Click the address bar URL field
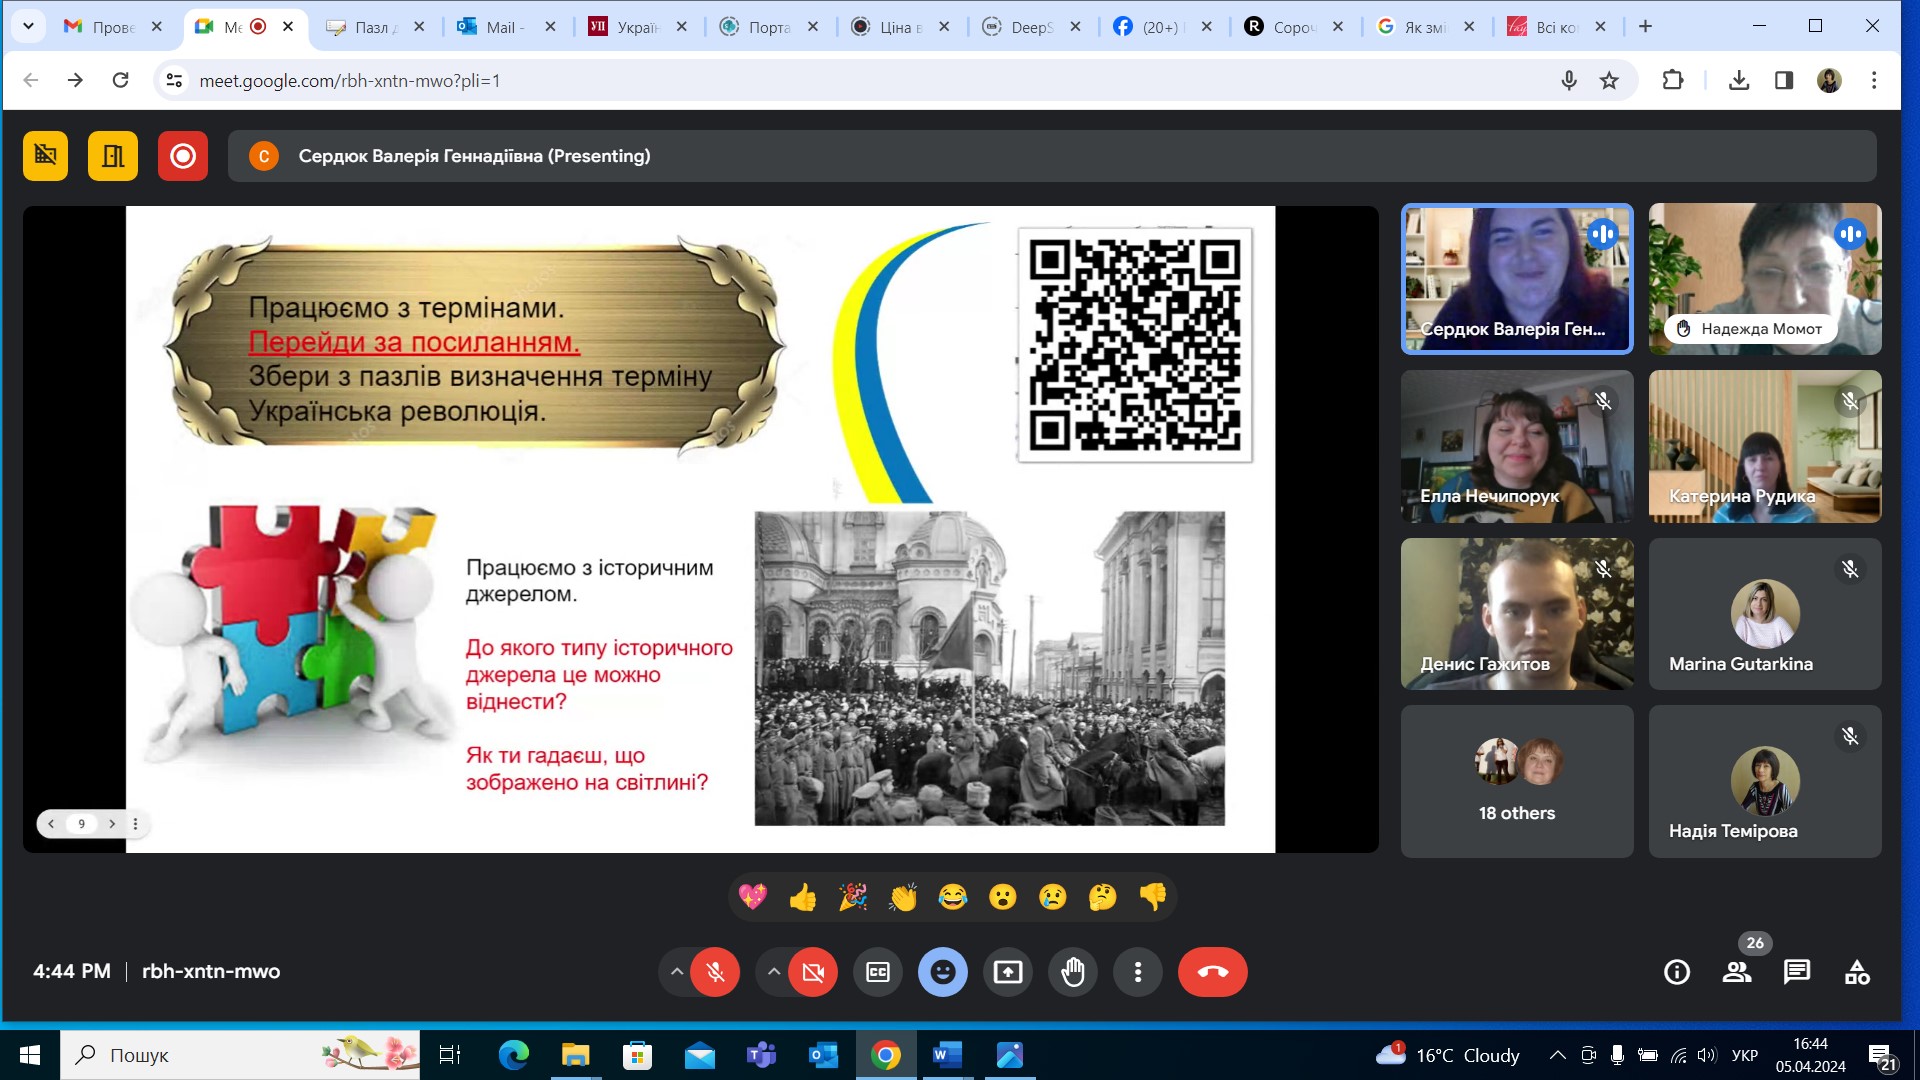1920x1080 pixels. (x=870, y=81)
